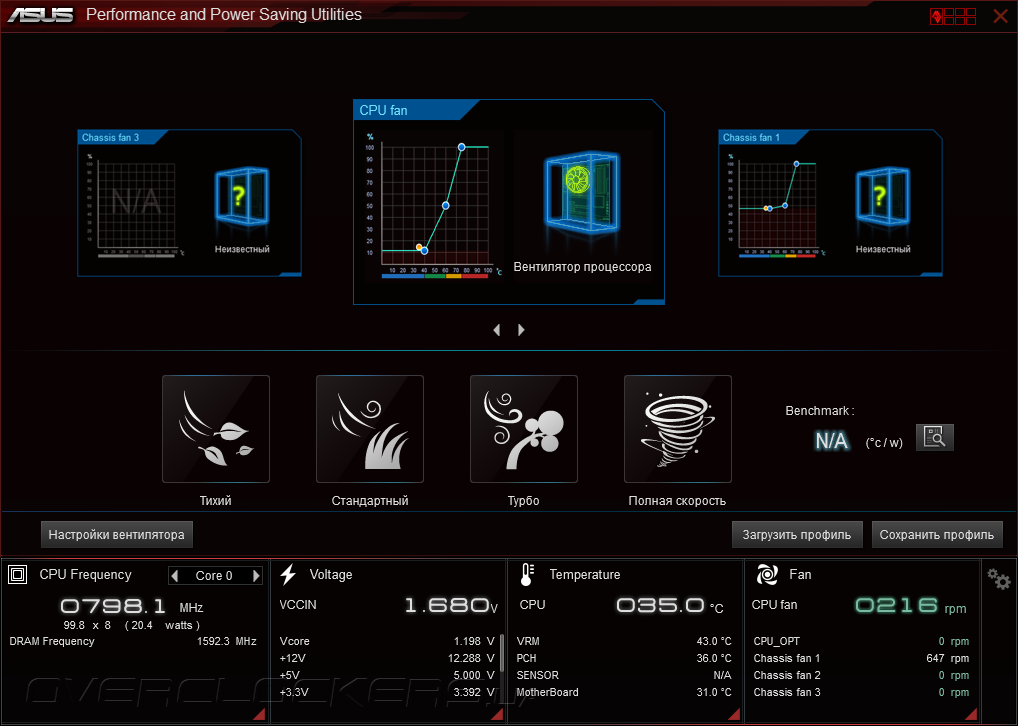Select the Турбо fan mode icon
The width and height of the screenshot is (1018, 726).
[523, 429]
